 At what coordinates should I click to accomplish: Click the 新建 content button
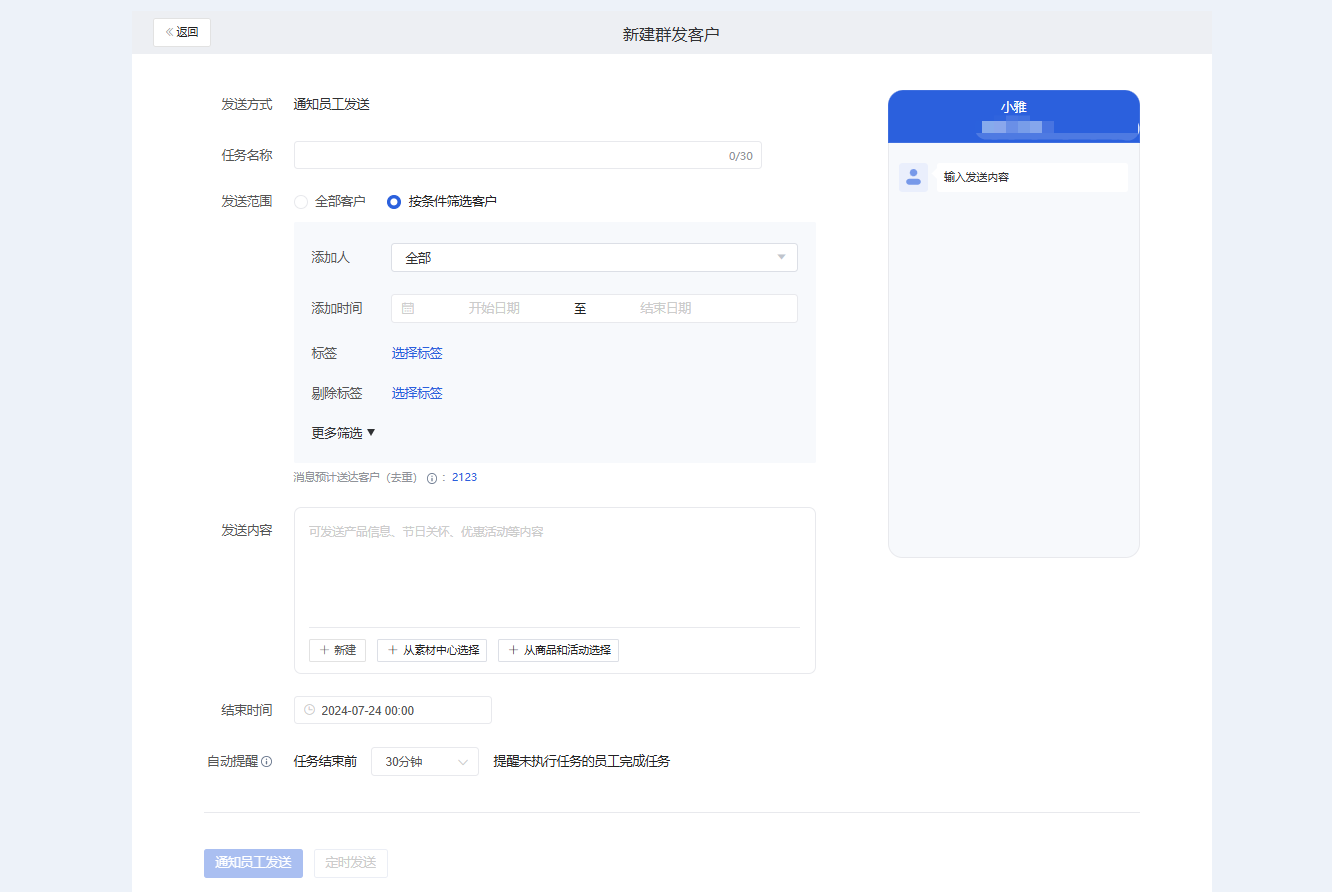tap(338, 650)
